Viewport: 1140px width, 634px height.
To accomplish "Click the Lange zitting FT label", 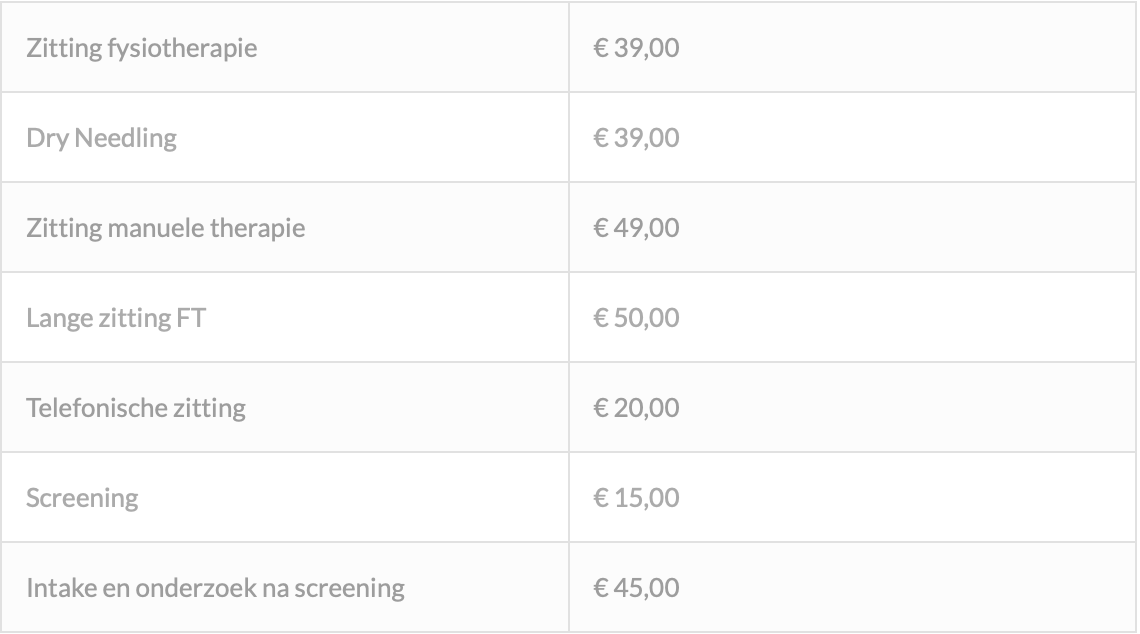I will tap(115, 318).
